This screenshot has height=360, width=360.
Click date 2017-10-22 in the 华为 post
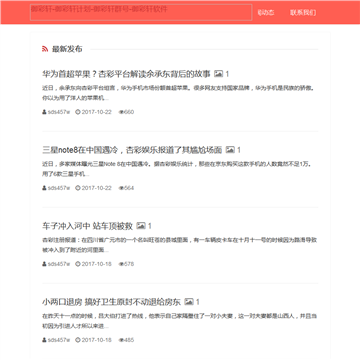(97, 112)
